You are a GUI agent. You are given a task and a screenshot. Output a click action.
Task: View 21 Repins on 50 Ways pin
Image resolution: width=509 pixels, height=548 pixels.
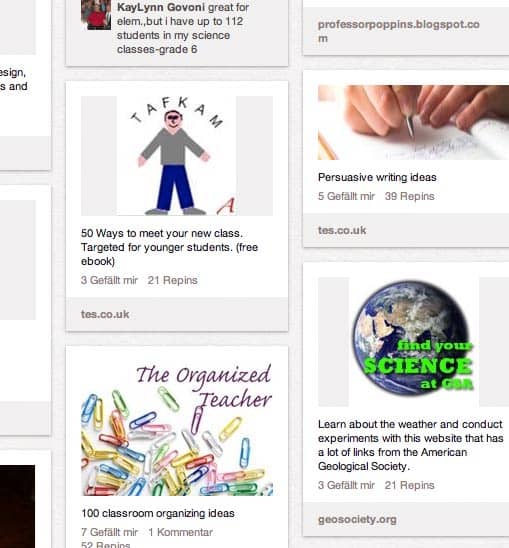tap(172, 280)
